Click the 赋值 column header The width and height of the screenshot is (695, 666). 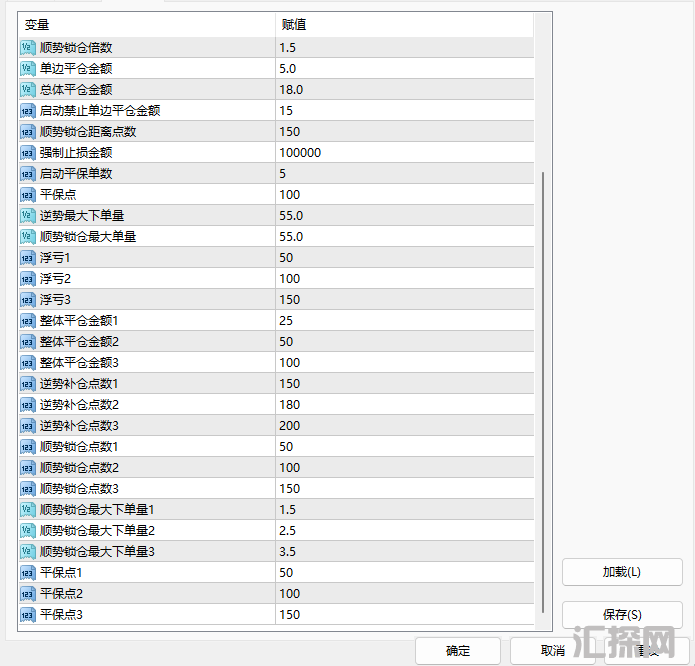tap(405, 24)
